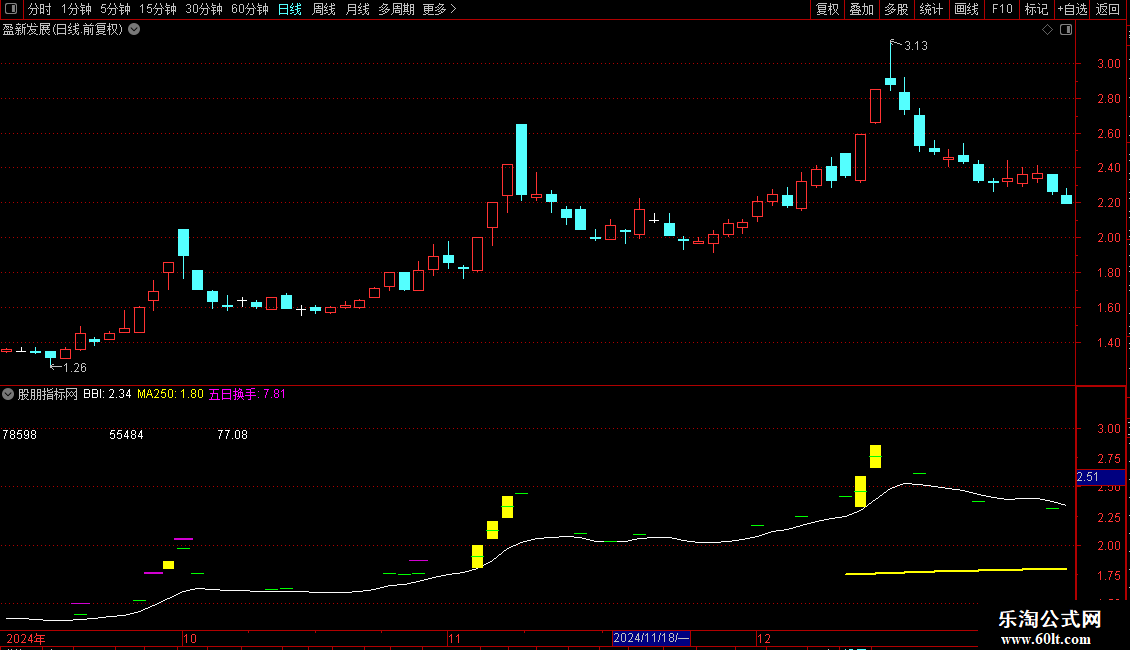Click the 2.51 highlighted price tag

1100,477
